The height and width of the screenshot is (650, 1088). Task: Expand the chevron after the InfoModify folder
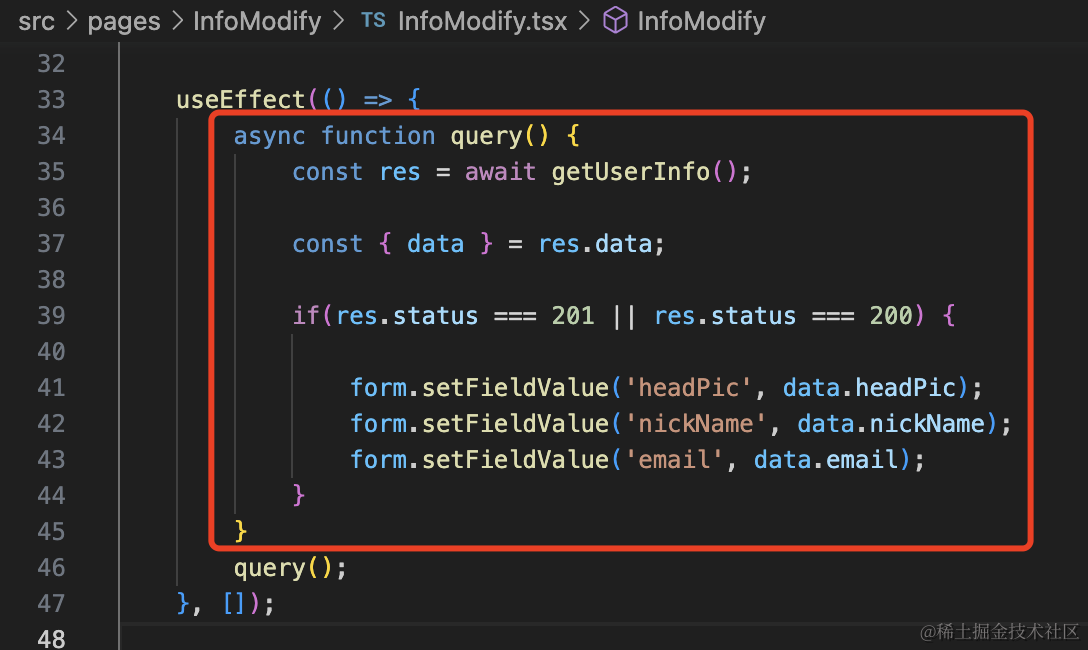(338, 22)
